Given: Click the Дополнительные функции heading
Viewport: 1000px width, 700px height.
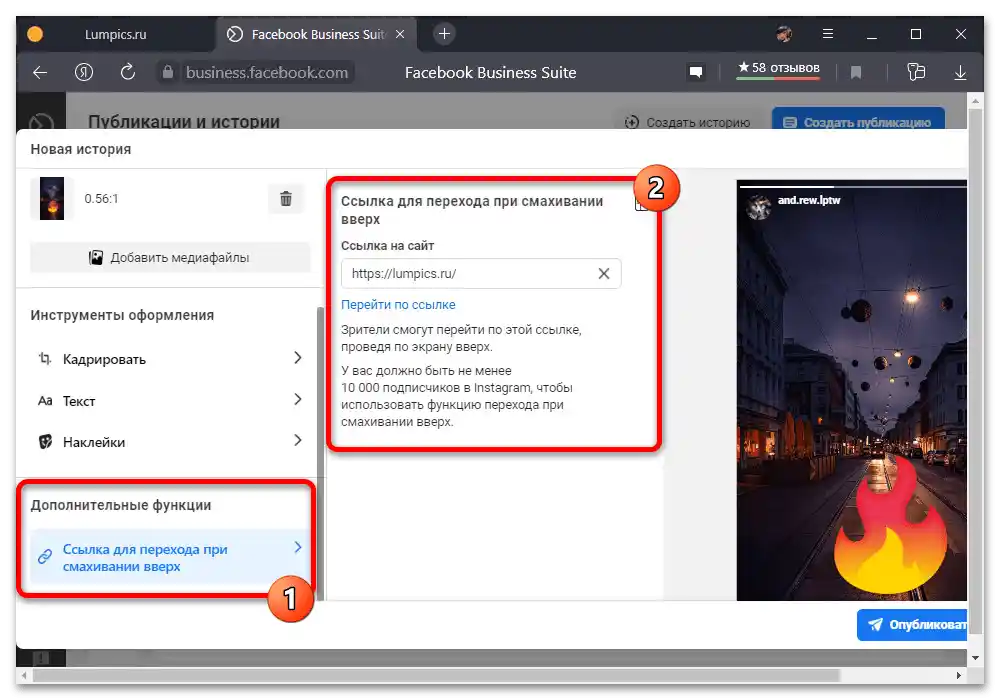Looking at the screenshot, I should (121, 505).
